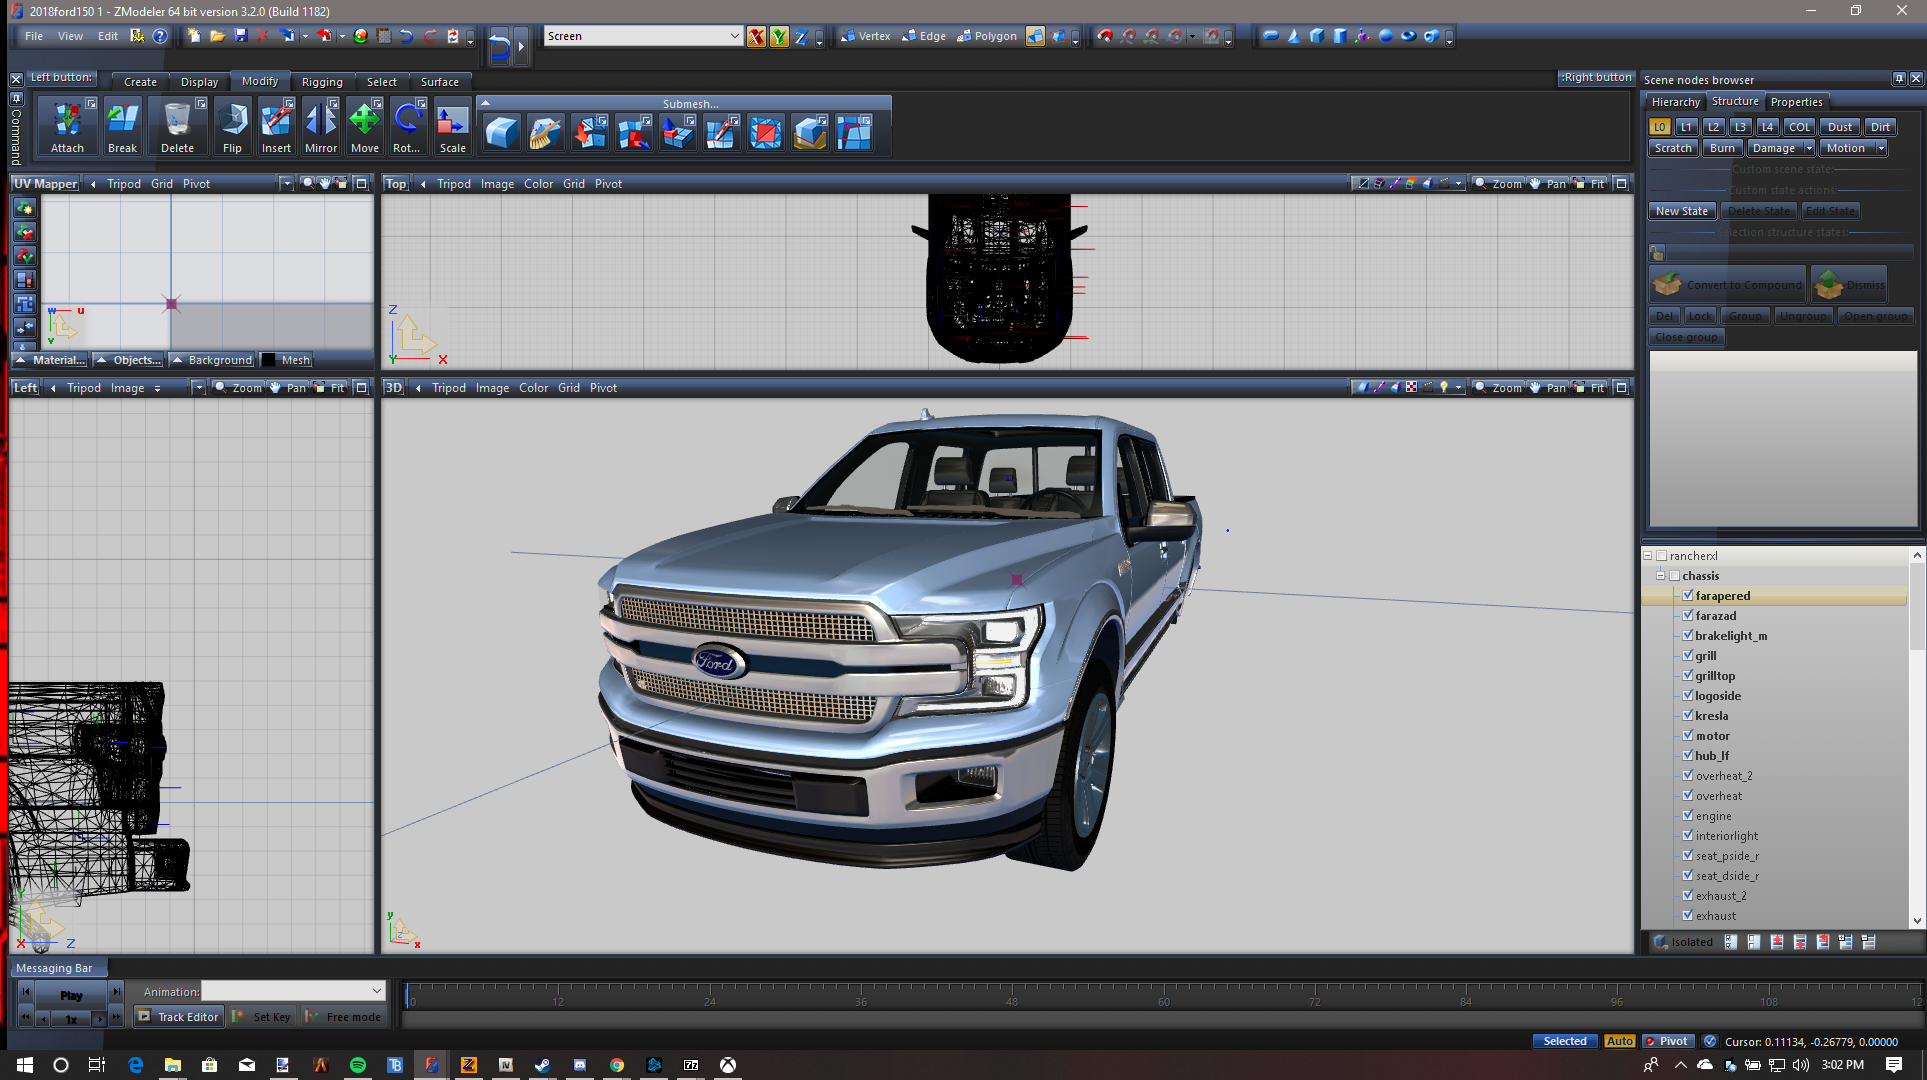Switch to the Hierarchy tab
Image resolution: width=1927 pixels, height=1080 pixels.
1675,102
